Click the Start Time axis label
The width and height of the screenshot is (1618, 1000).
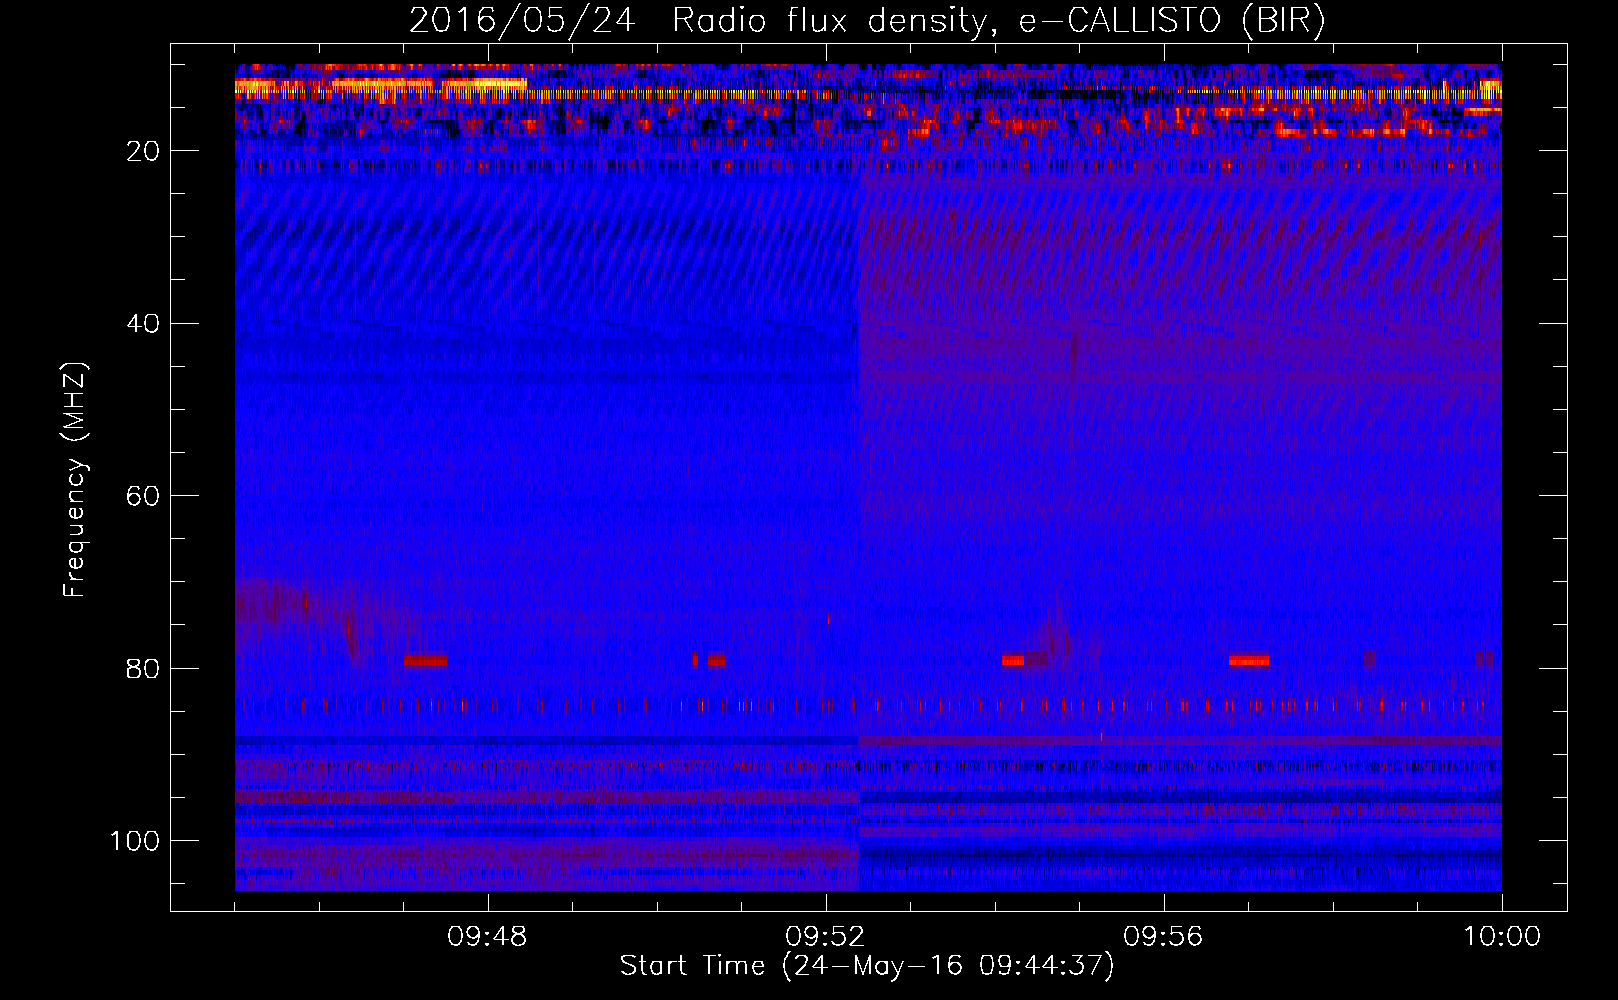tap(866, 966)
